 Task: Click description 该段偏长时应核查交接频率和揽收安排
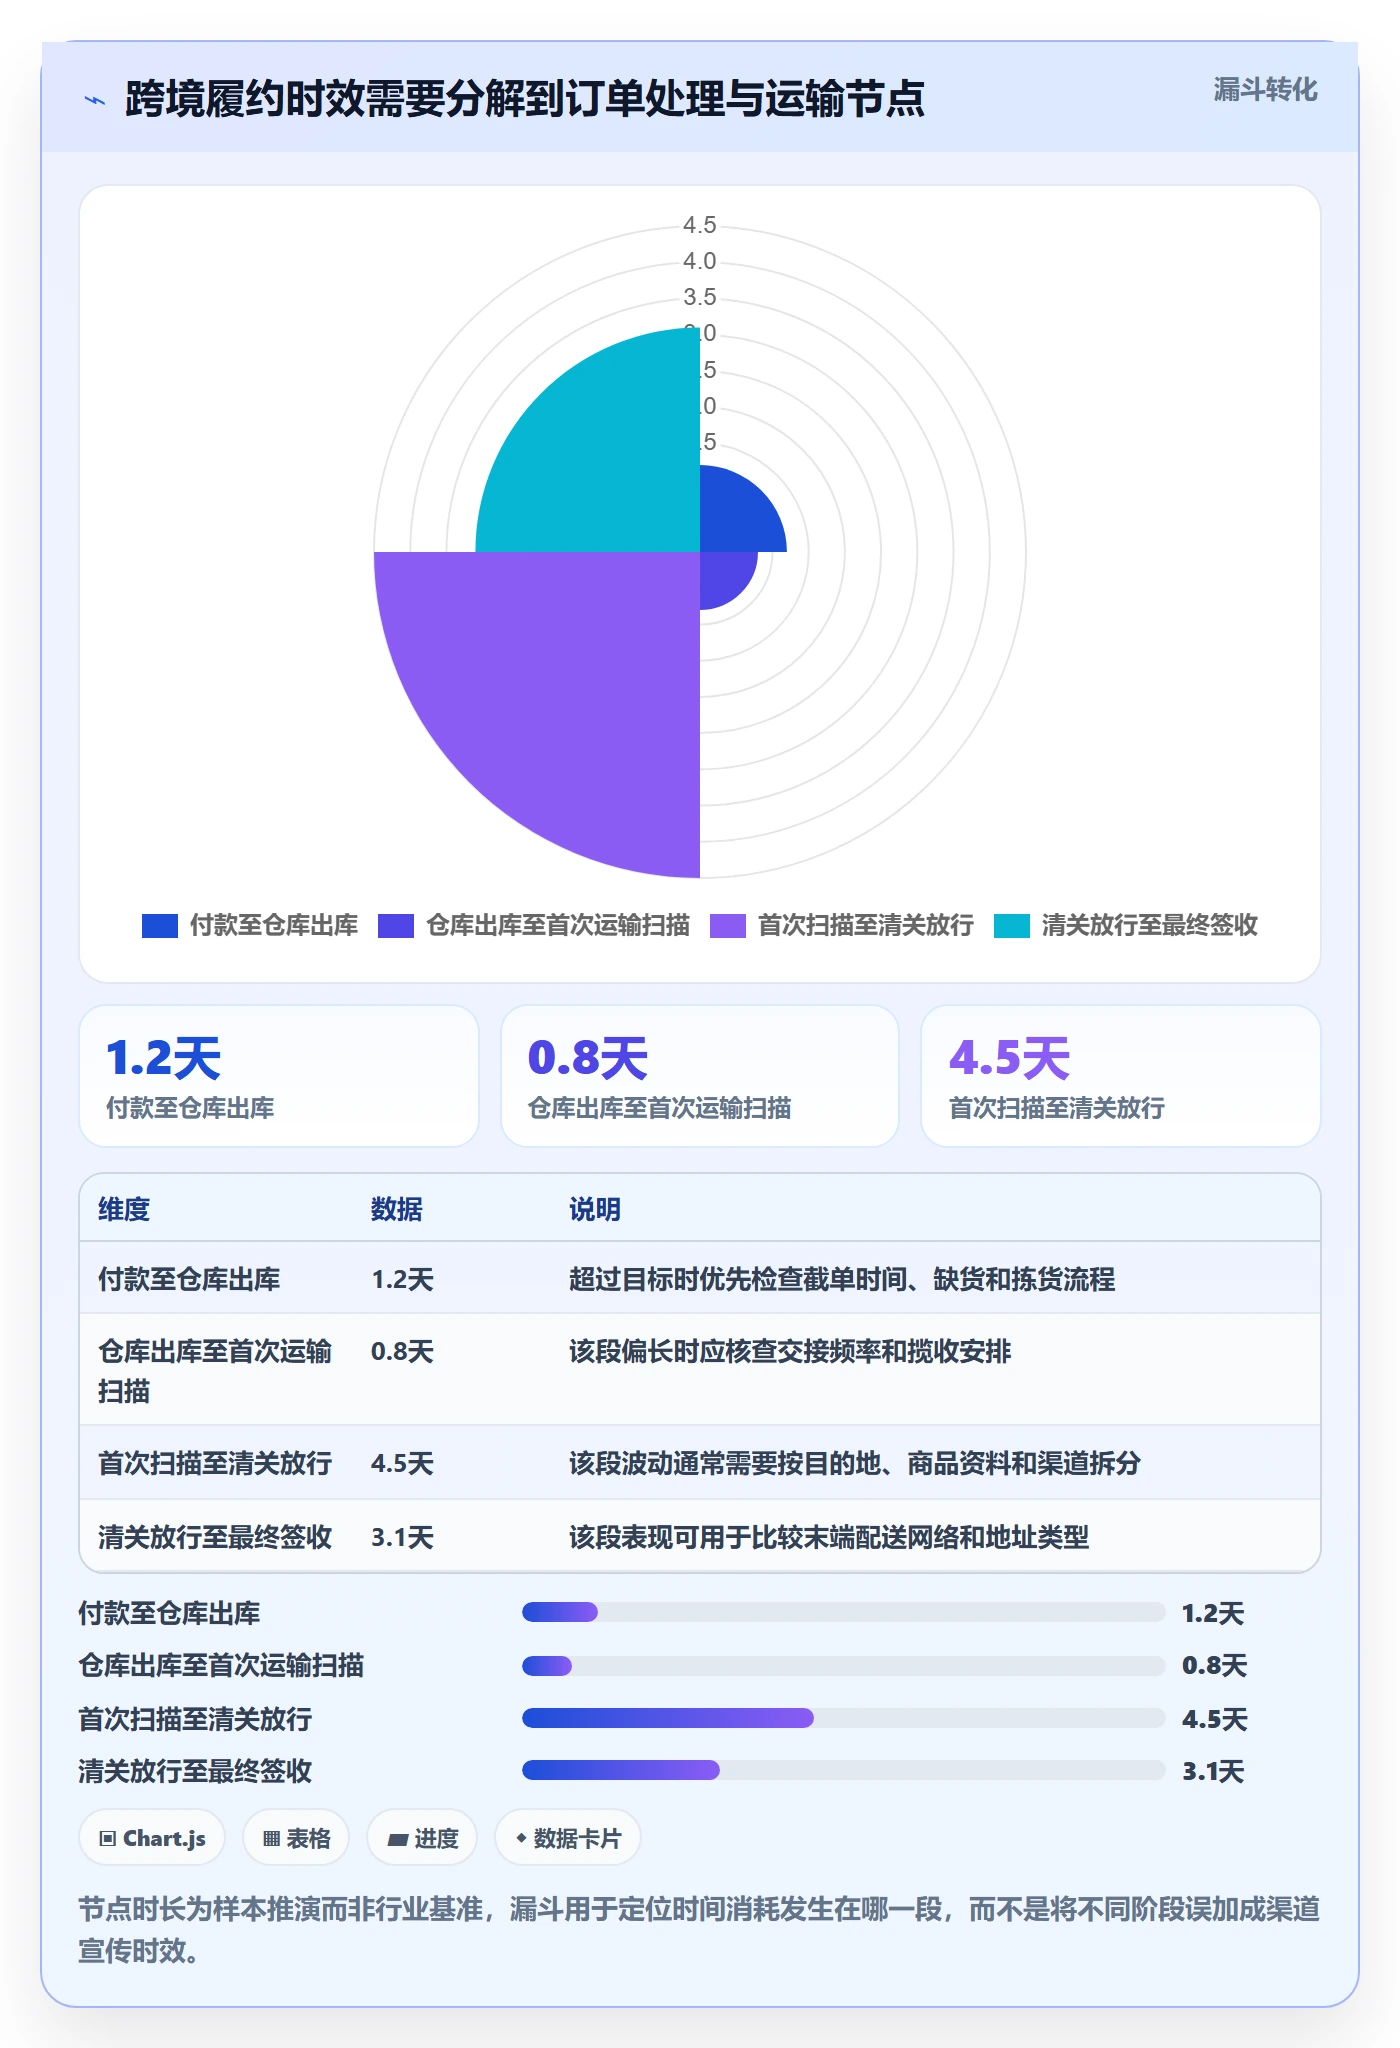point(790,1352)
